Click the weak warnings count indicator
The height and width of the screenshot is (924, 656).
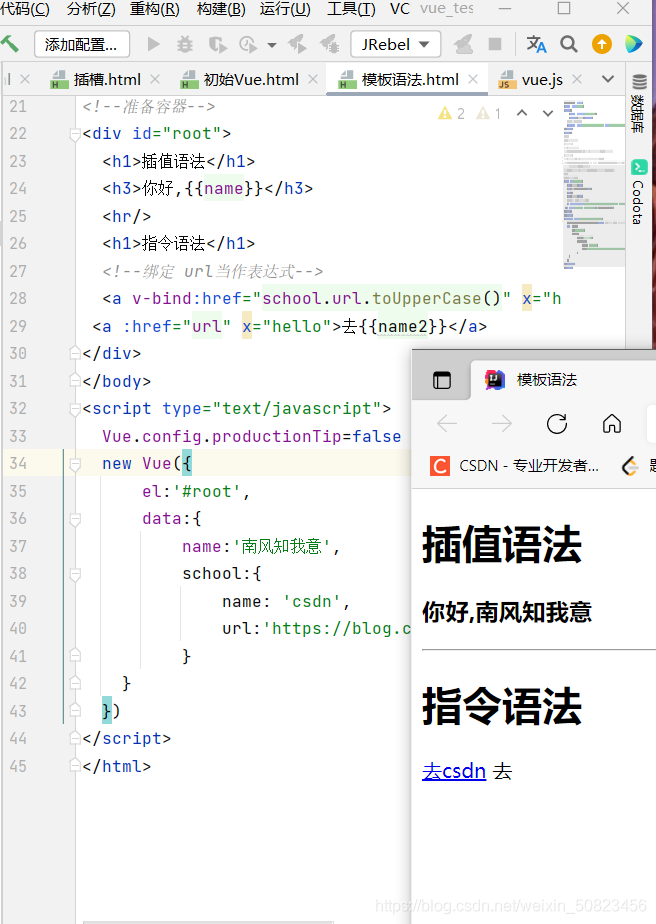click(x=489, y=113)
